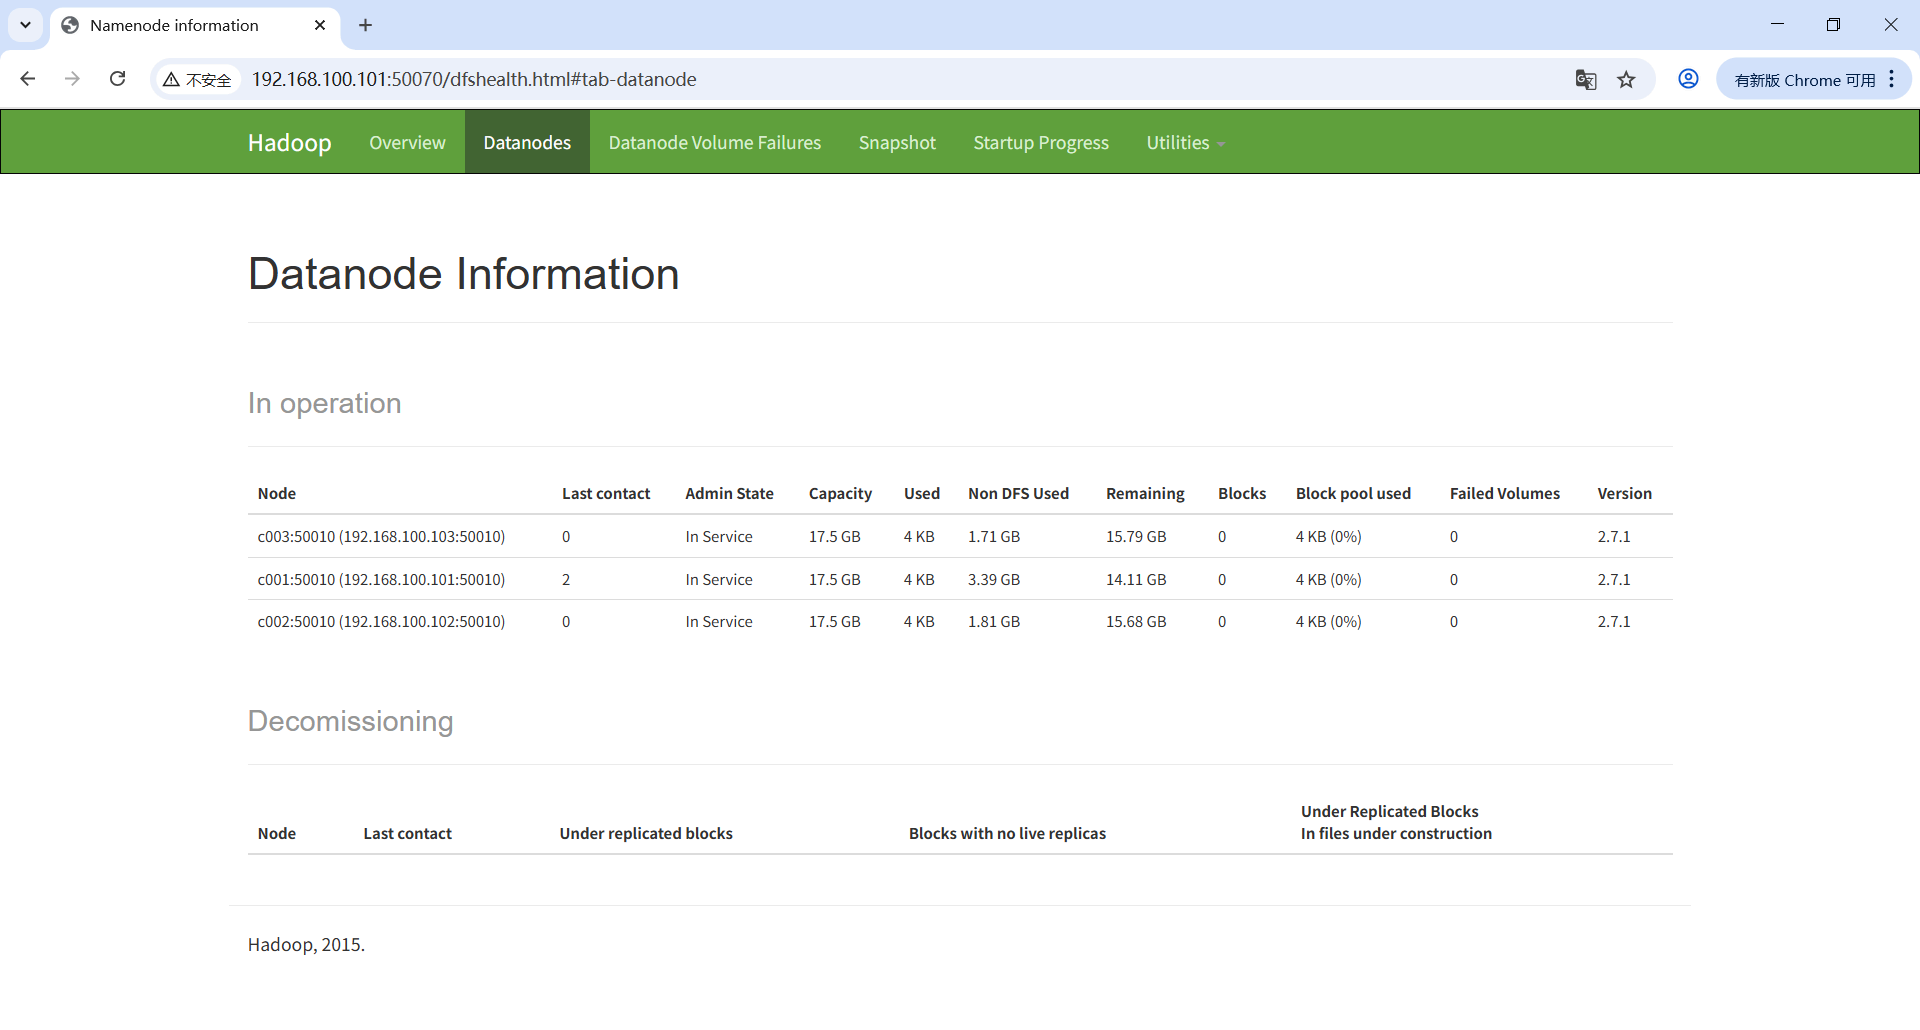Click the 14.11 GB Remaining value
1920x1030 pixels.
[1136, 580]
